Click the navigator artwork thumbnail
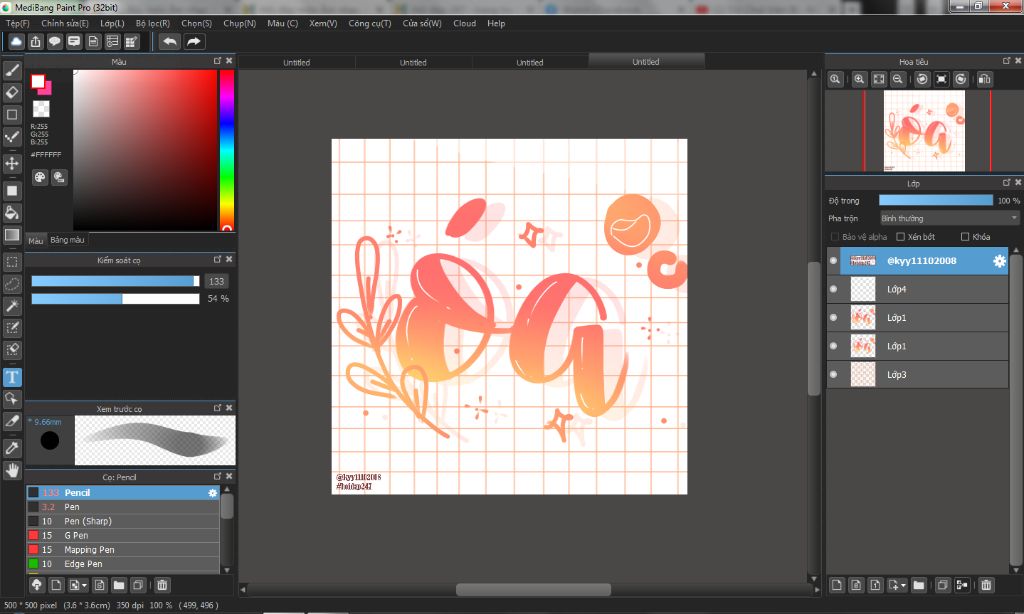The image size is (1024, 614). point(924,131)
